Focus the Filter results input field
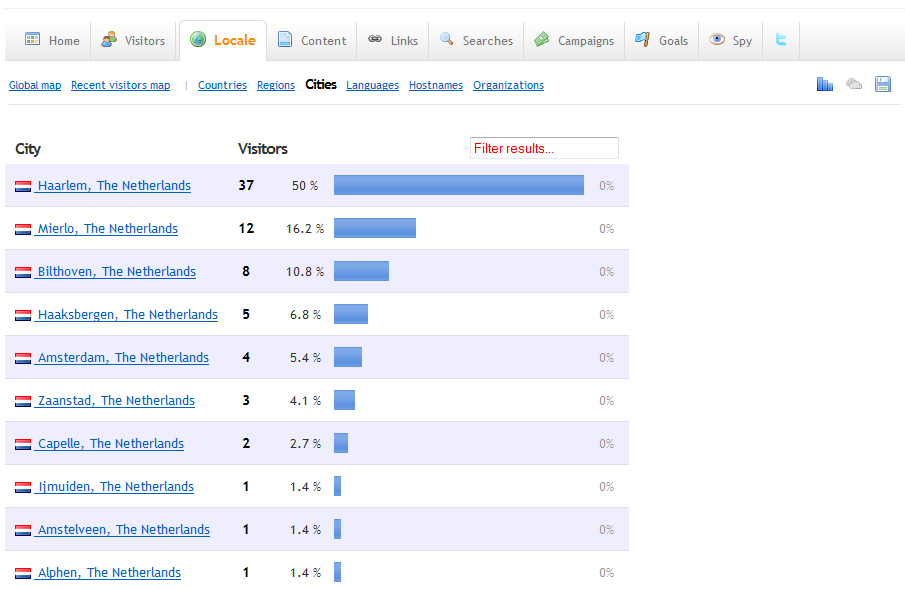 point(544,148)
